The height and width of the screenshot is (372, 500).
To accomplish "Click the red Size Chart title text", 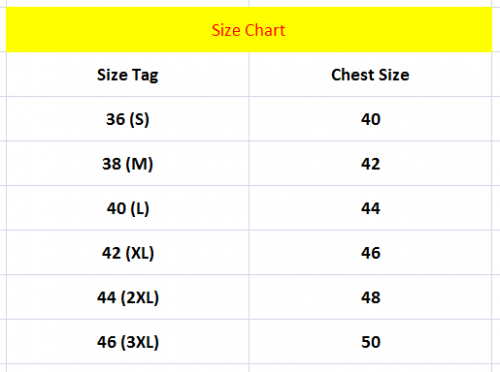I will point(248,30).
